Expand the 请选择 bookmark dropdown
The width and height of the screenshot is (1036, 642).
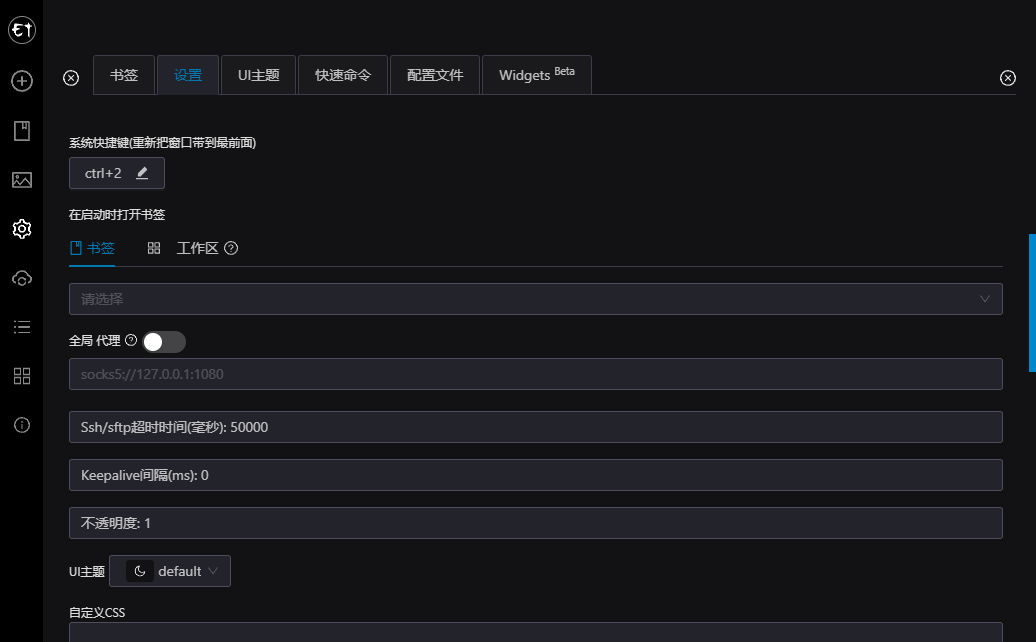coord(535,299)
